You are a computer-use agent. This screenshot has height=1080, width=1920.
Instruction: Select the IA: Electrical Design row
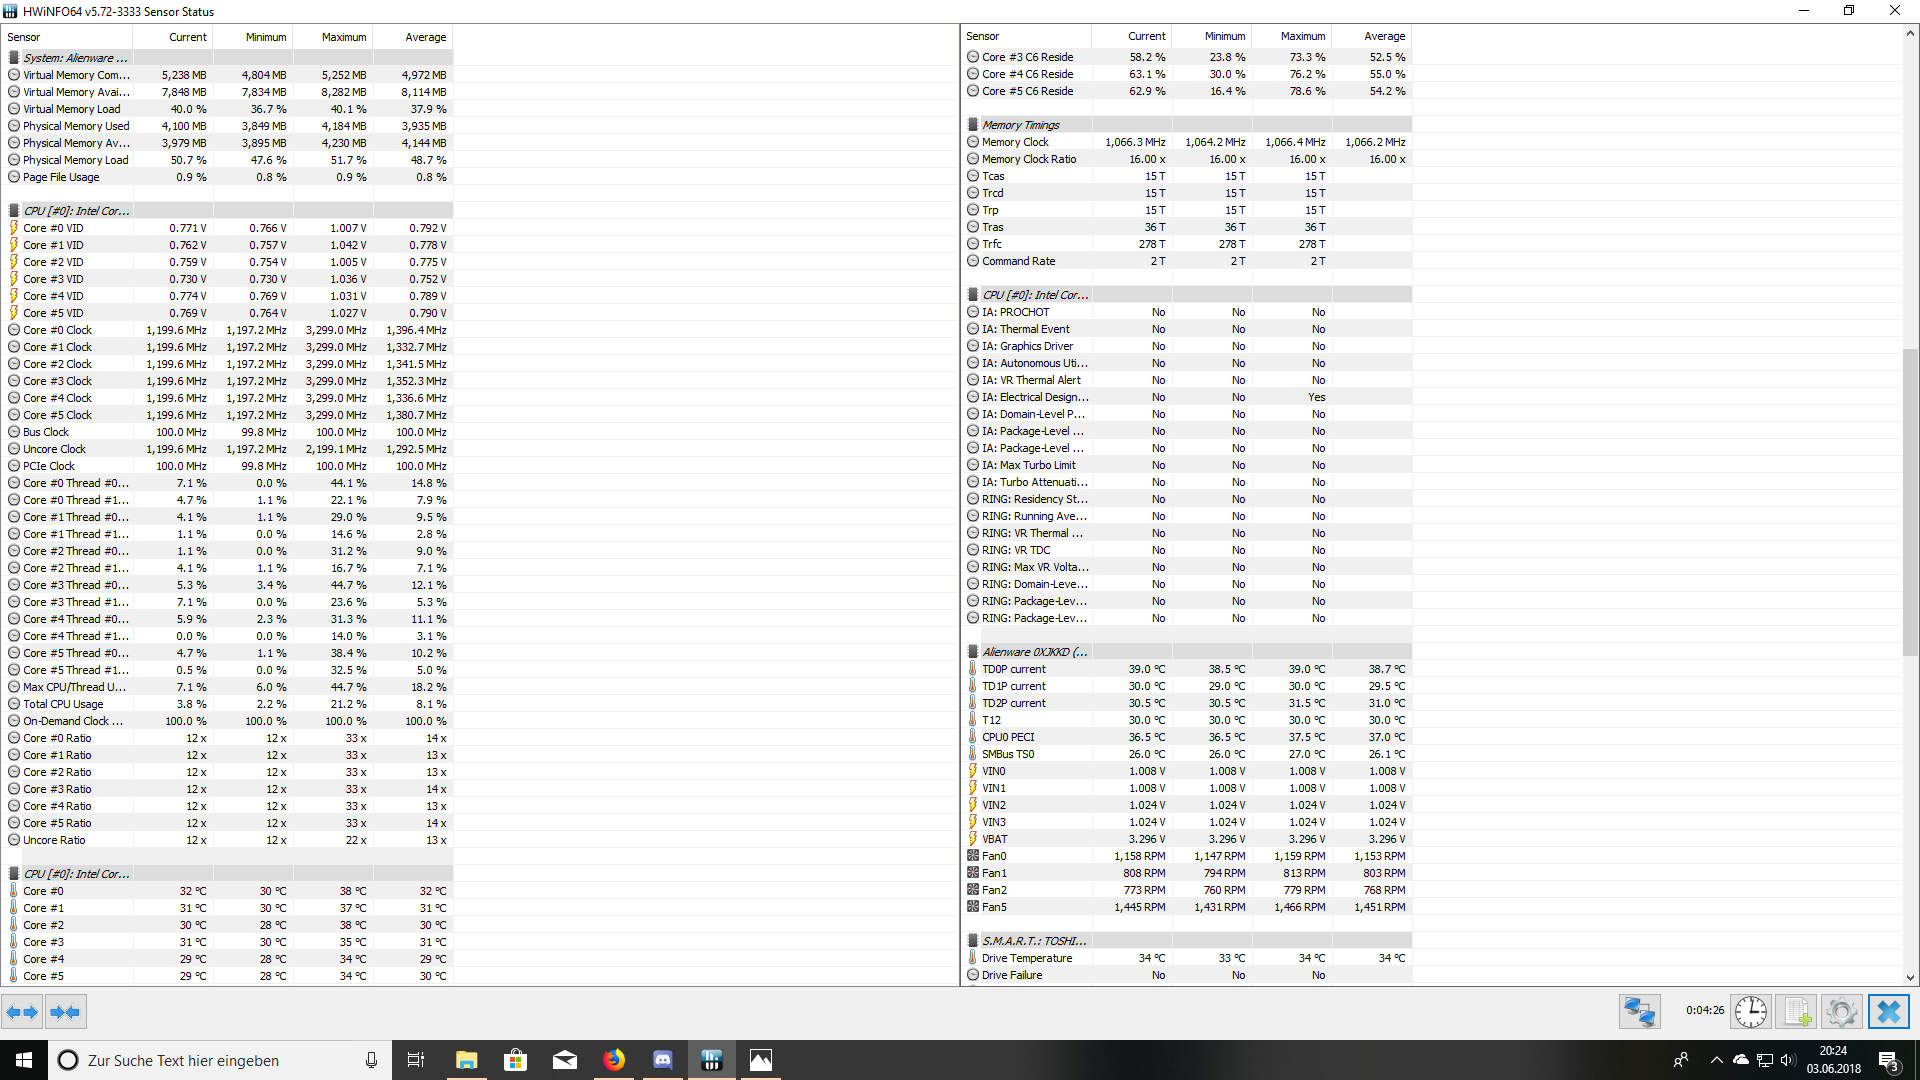[x=1033, y=397]
